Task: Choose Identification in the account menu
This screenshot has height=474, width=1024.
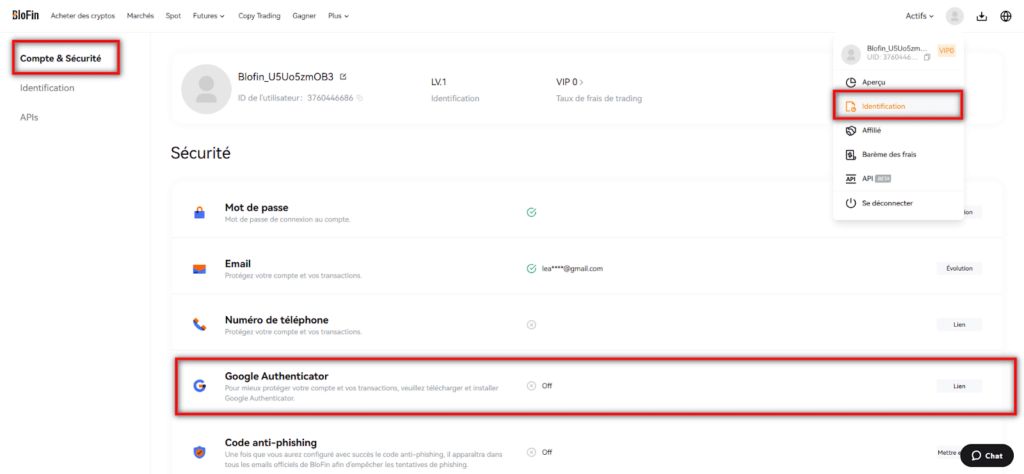Action: [883, 106]
